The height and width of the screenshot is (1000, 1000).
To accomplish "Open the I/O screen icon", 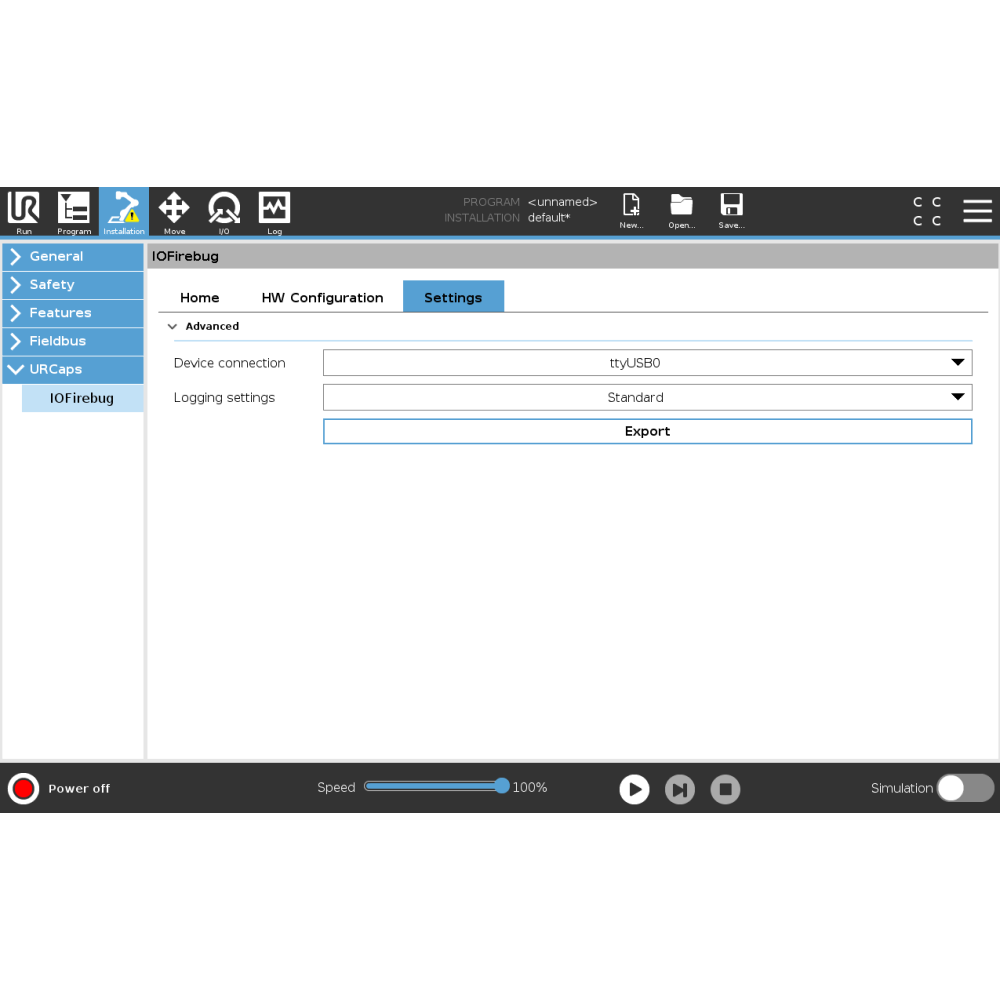I will tap(224, 211).
